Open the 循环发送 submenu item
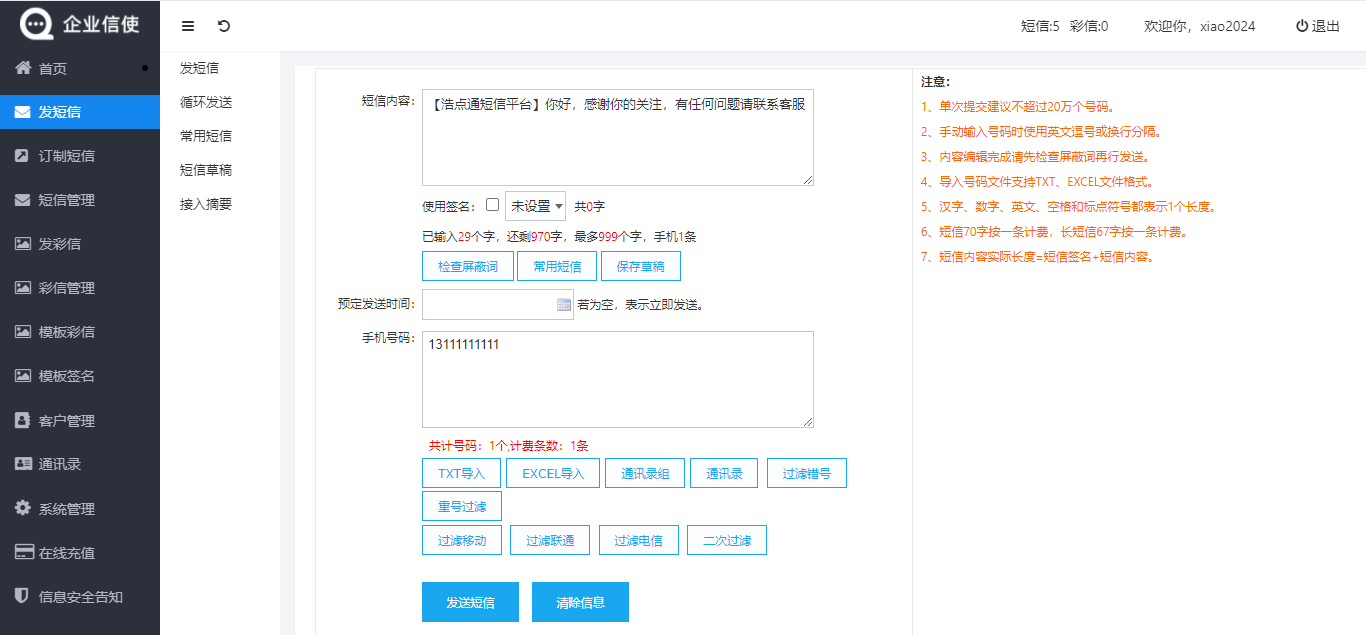Screen dimensions: 1366x635 [206, 102]
